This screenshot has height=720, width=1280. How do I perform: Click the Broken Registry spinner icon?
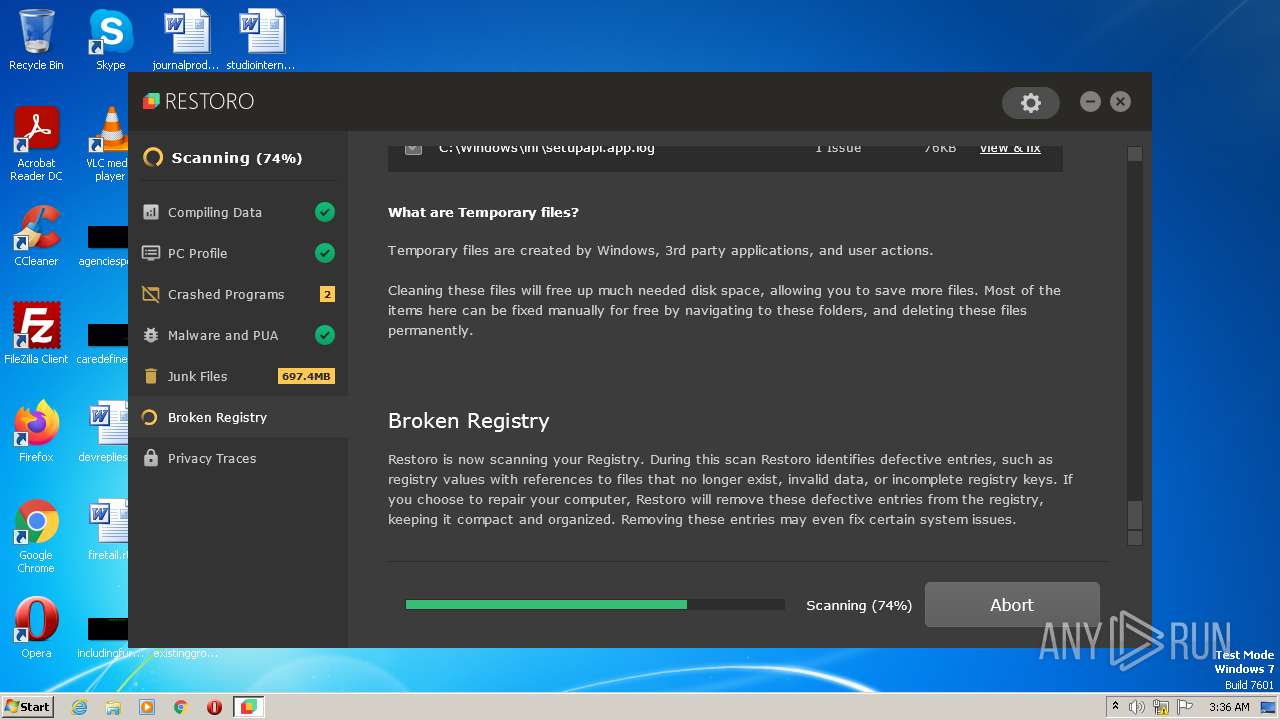[150, 417]
